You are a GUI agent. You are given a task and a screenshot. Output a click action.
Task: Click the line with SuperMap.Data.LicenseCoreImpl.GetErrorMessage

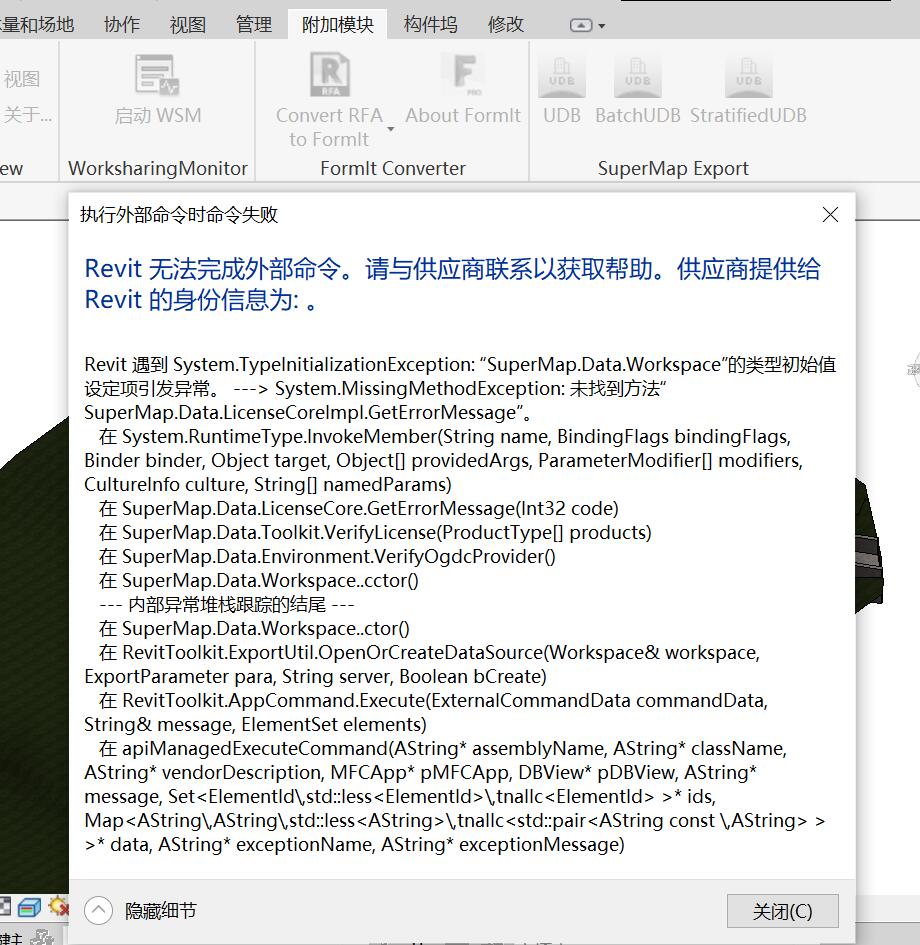(x=308, y=413)
